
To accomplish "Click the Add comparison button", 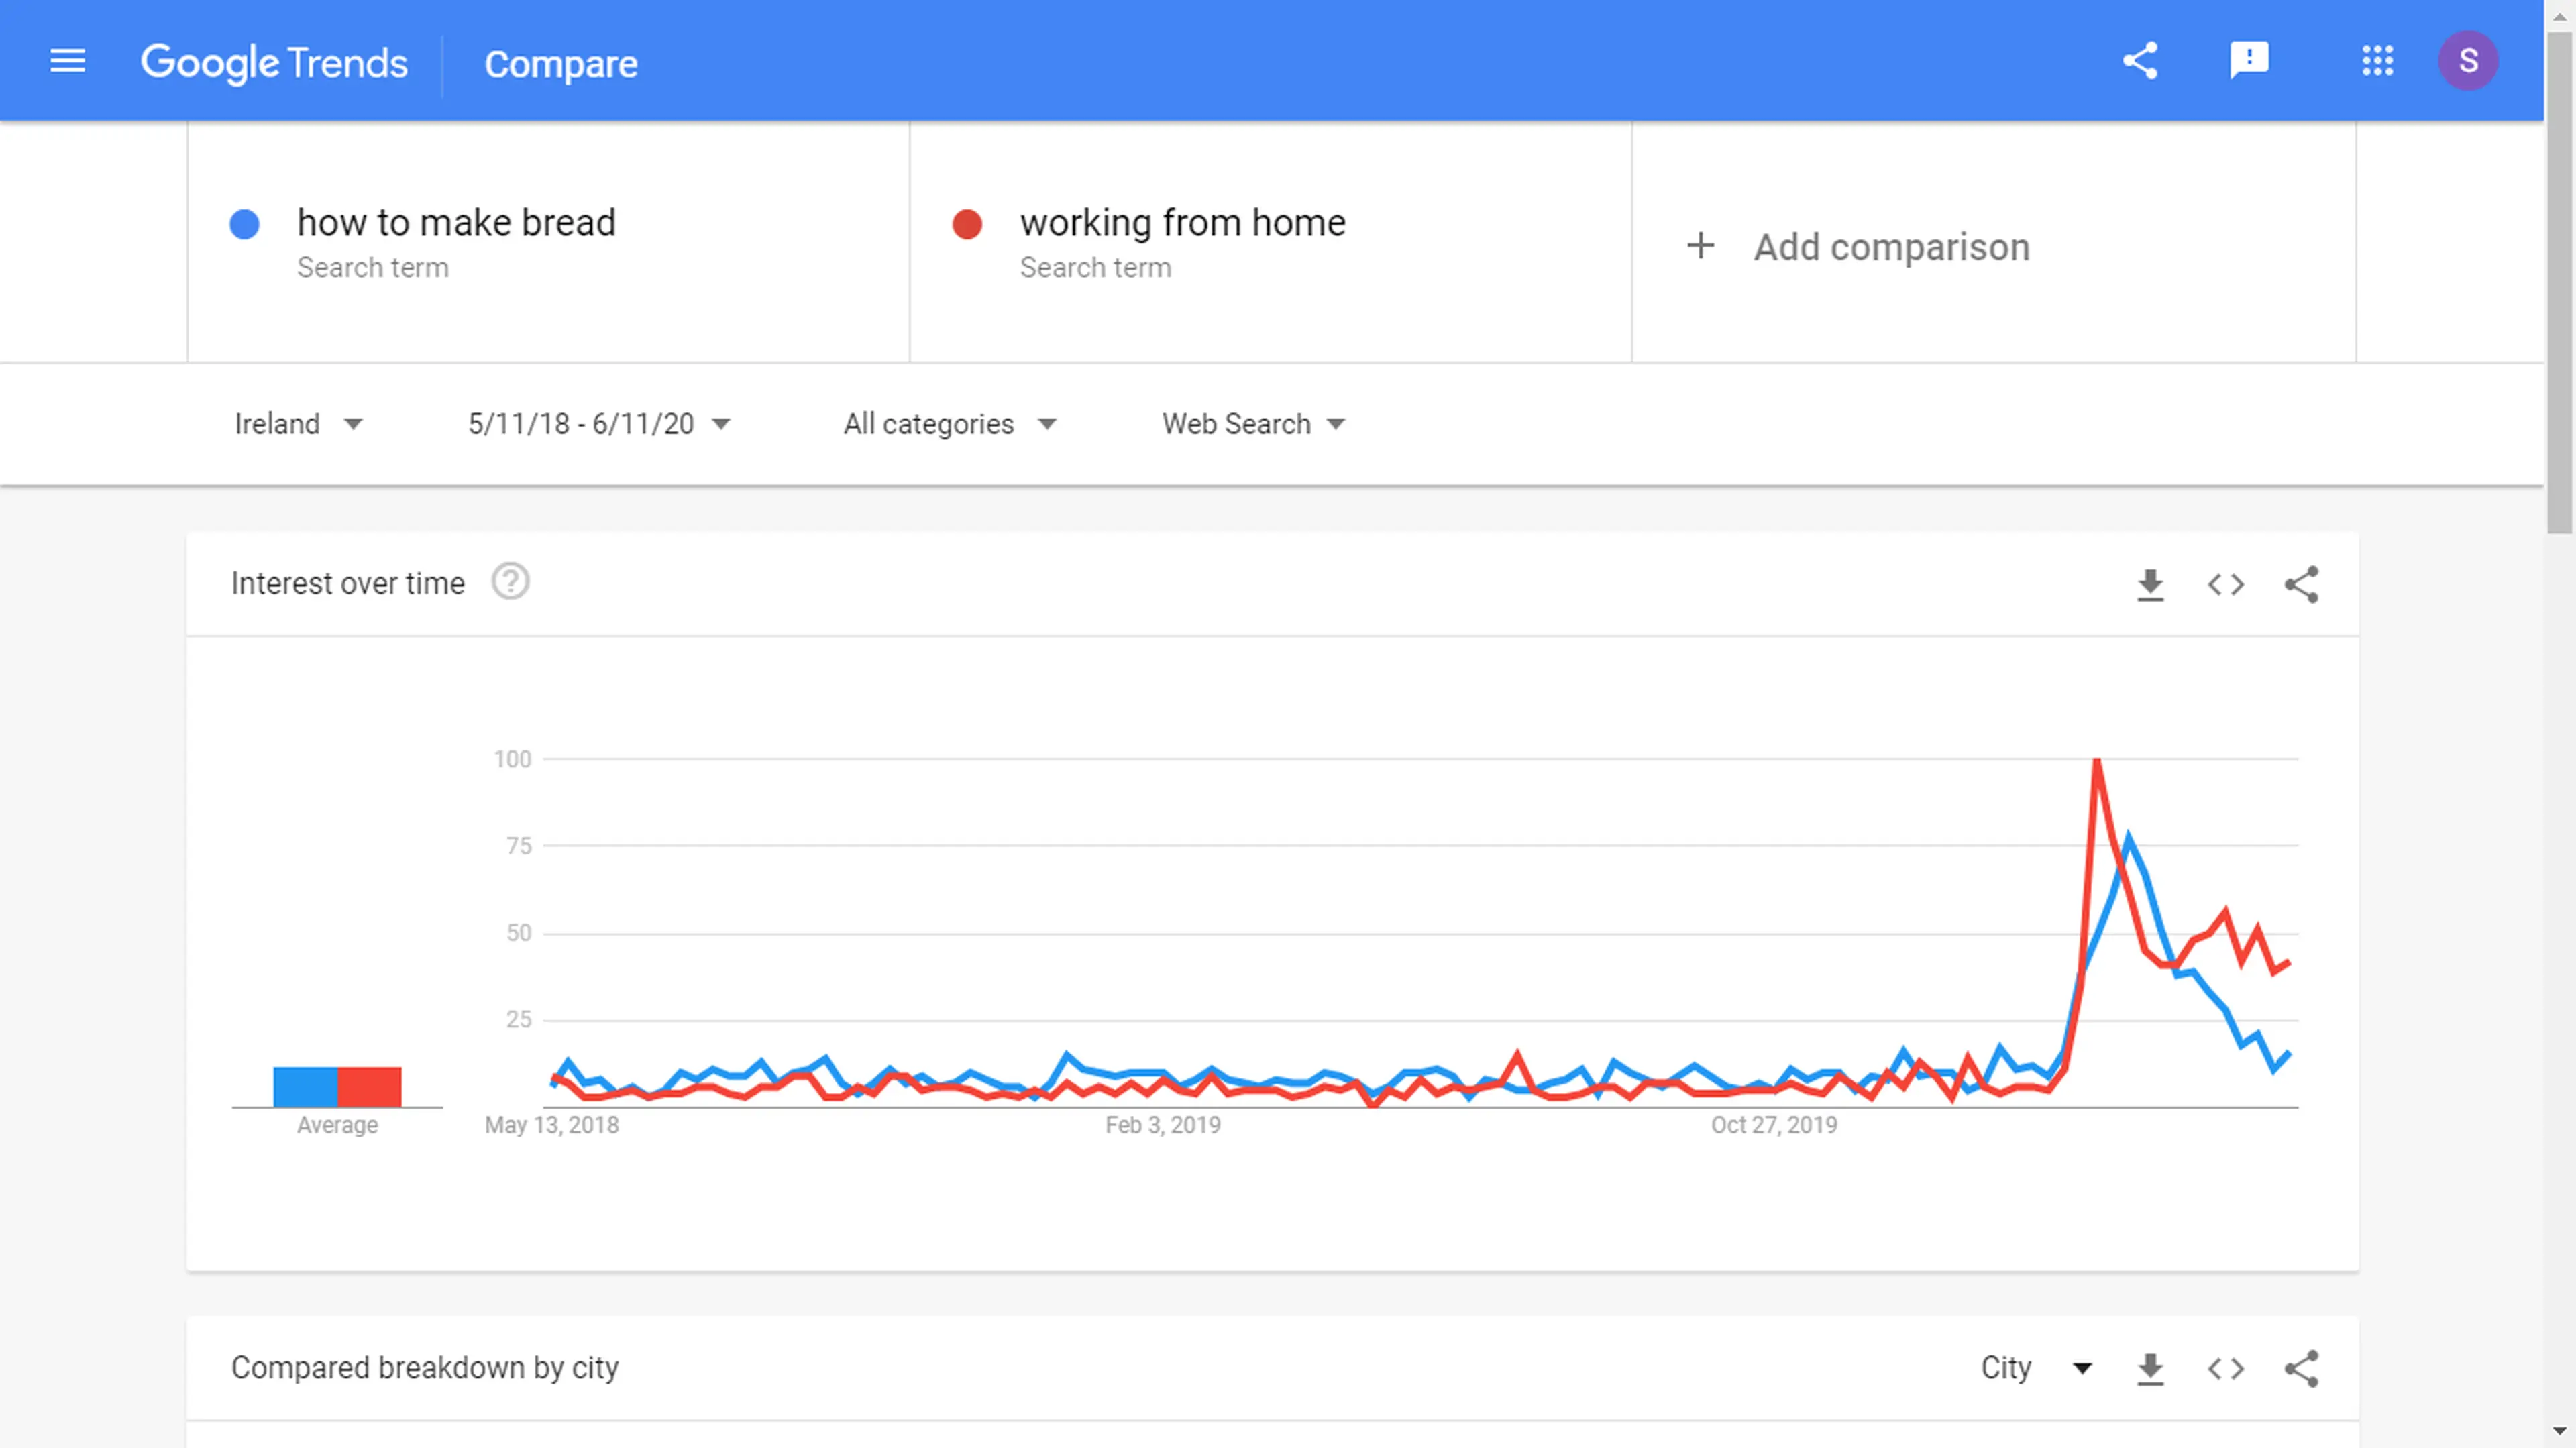I will pyautogui.click(x=1858, y=247).
